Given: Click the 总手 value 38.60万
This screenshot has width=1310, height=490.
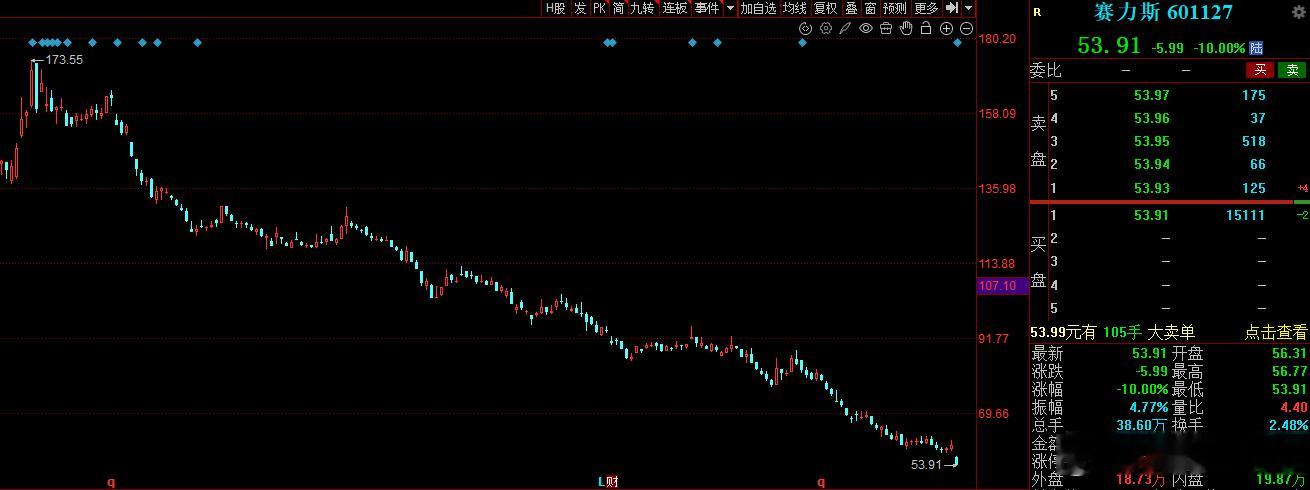Looking at the screenshot, I should click(1142, 425).
